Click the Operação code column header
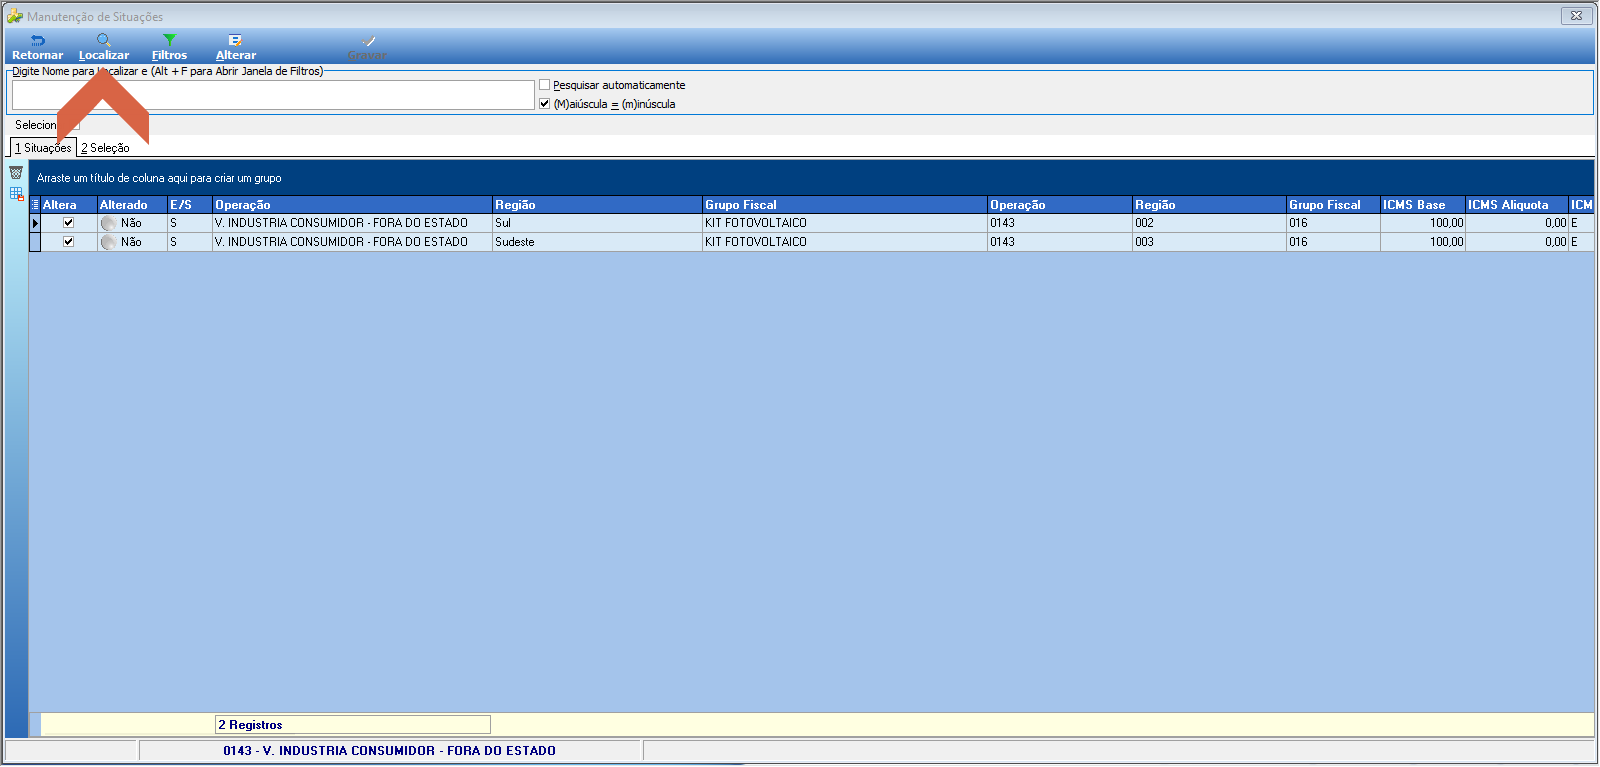The width and height of the screenshot is (1600, 767). [x=1060, y=205]
